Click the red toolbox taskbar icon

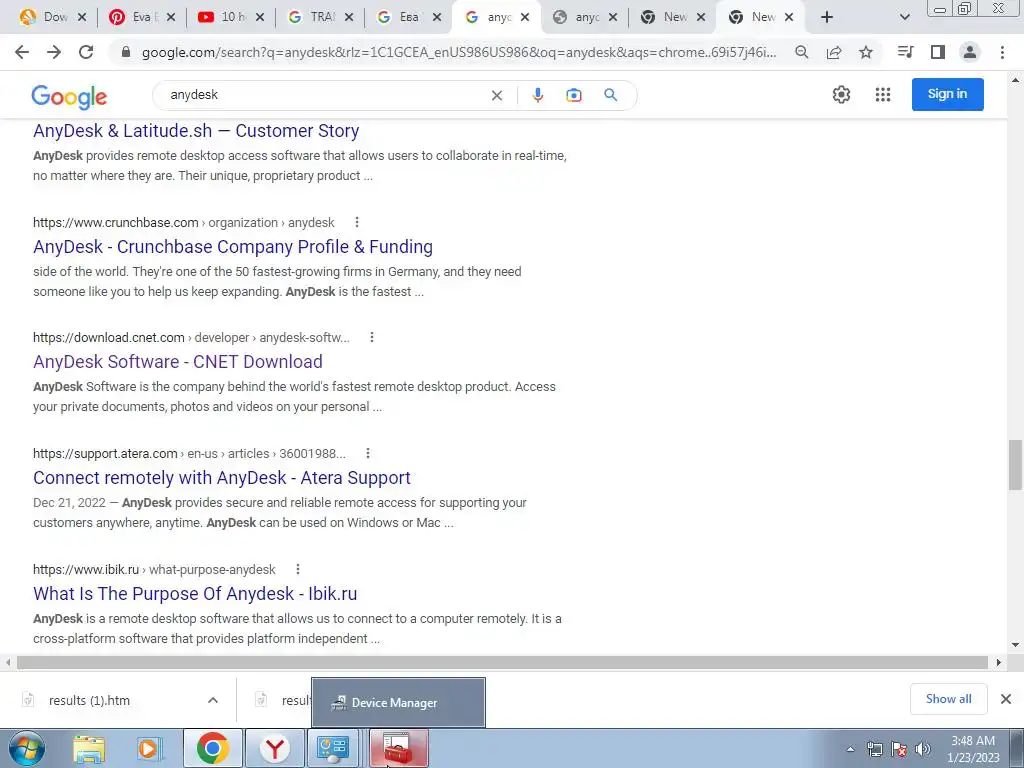(x=398, y=748)
